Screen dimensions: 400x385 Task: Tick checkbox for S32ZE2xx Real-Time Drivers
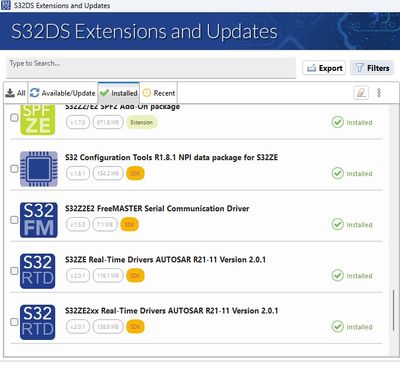tap(14, 322)
